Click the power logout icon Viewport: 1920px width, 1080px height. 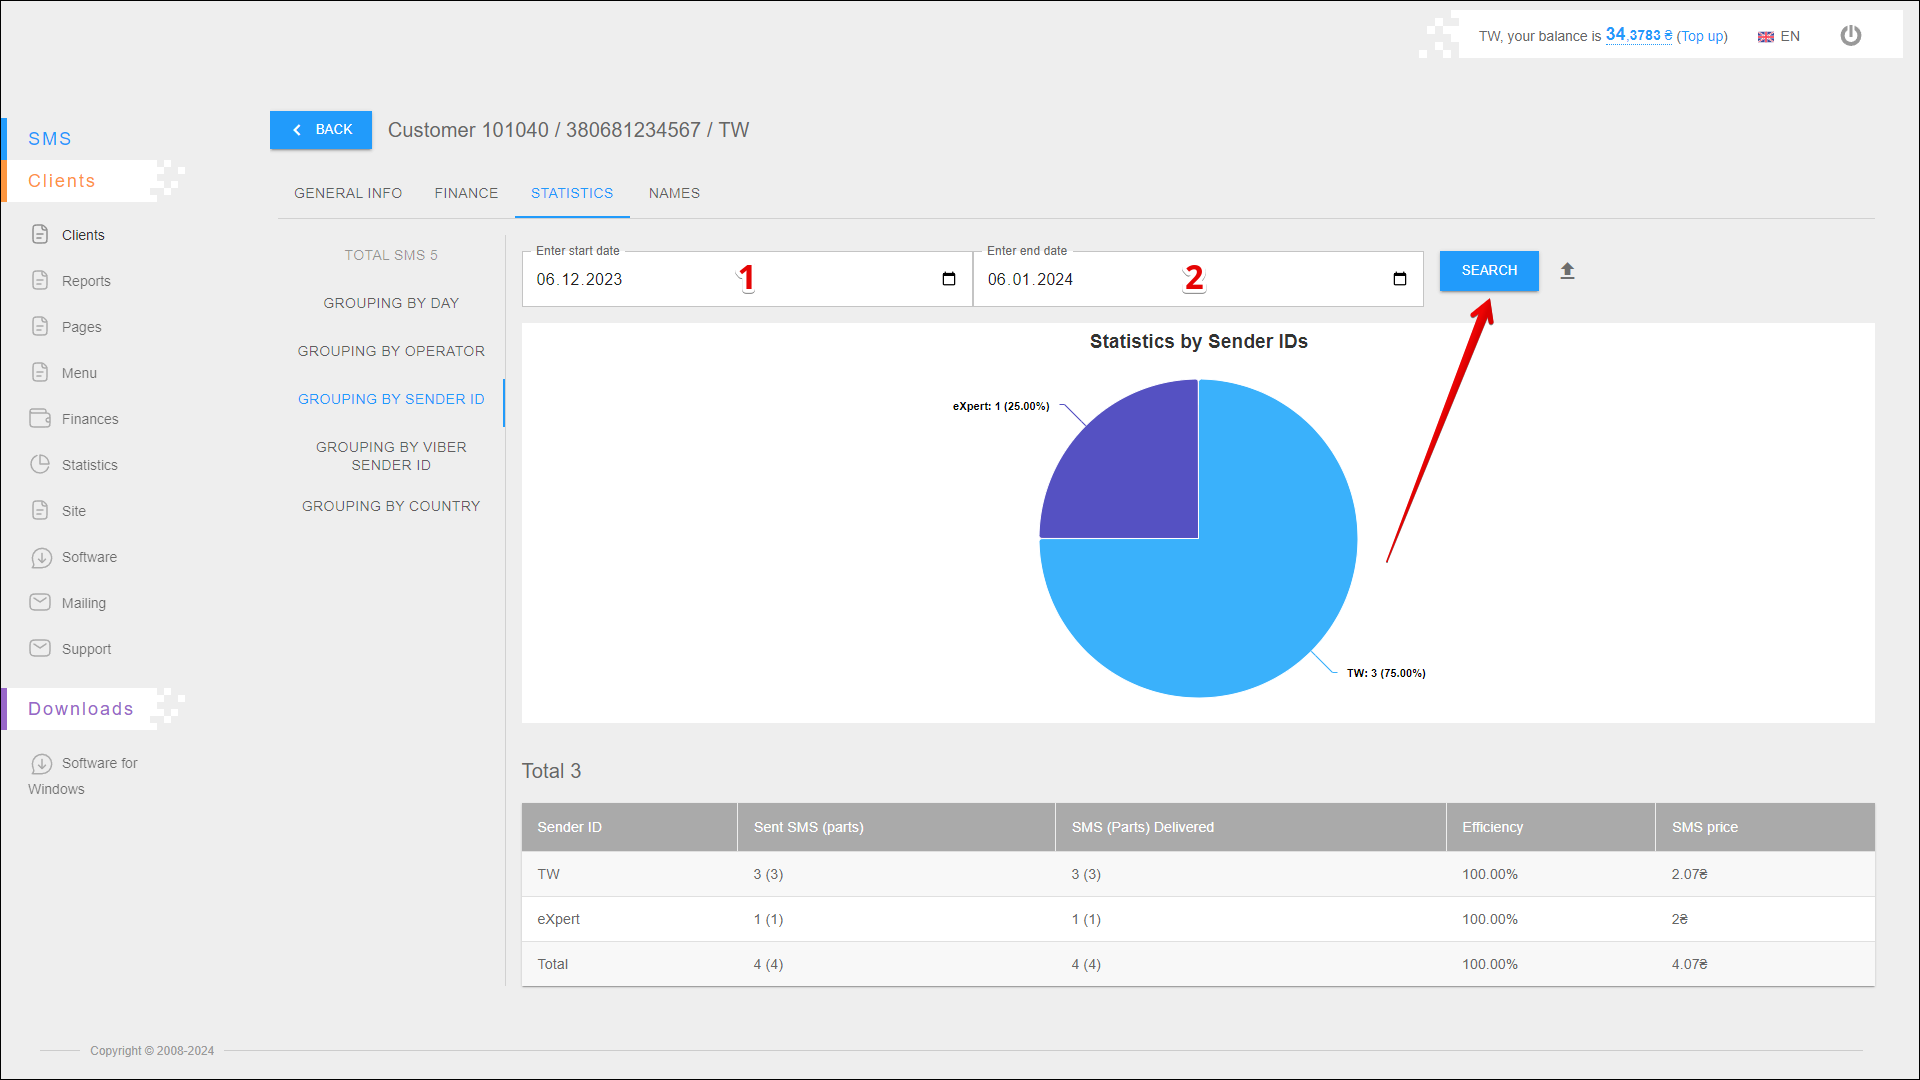(x=1851, y=36)
